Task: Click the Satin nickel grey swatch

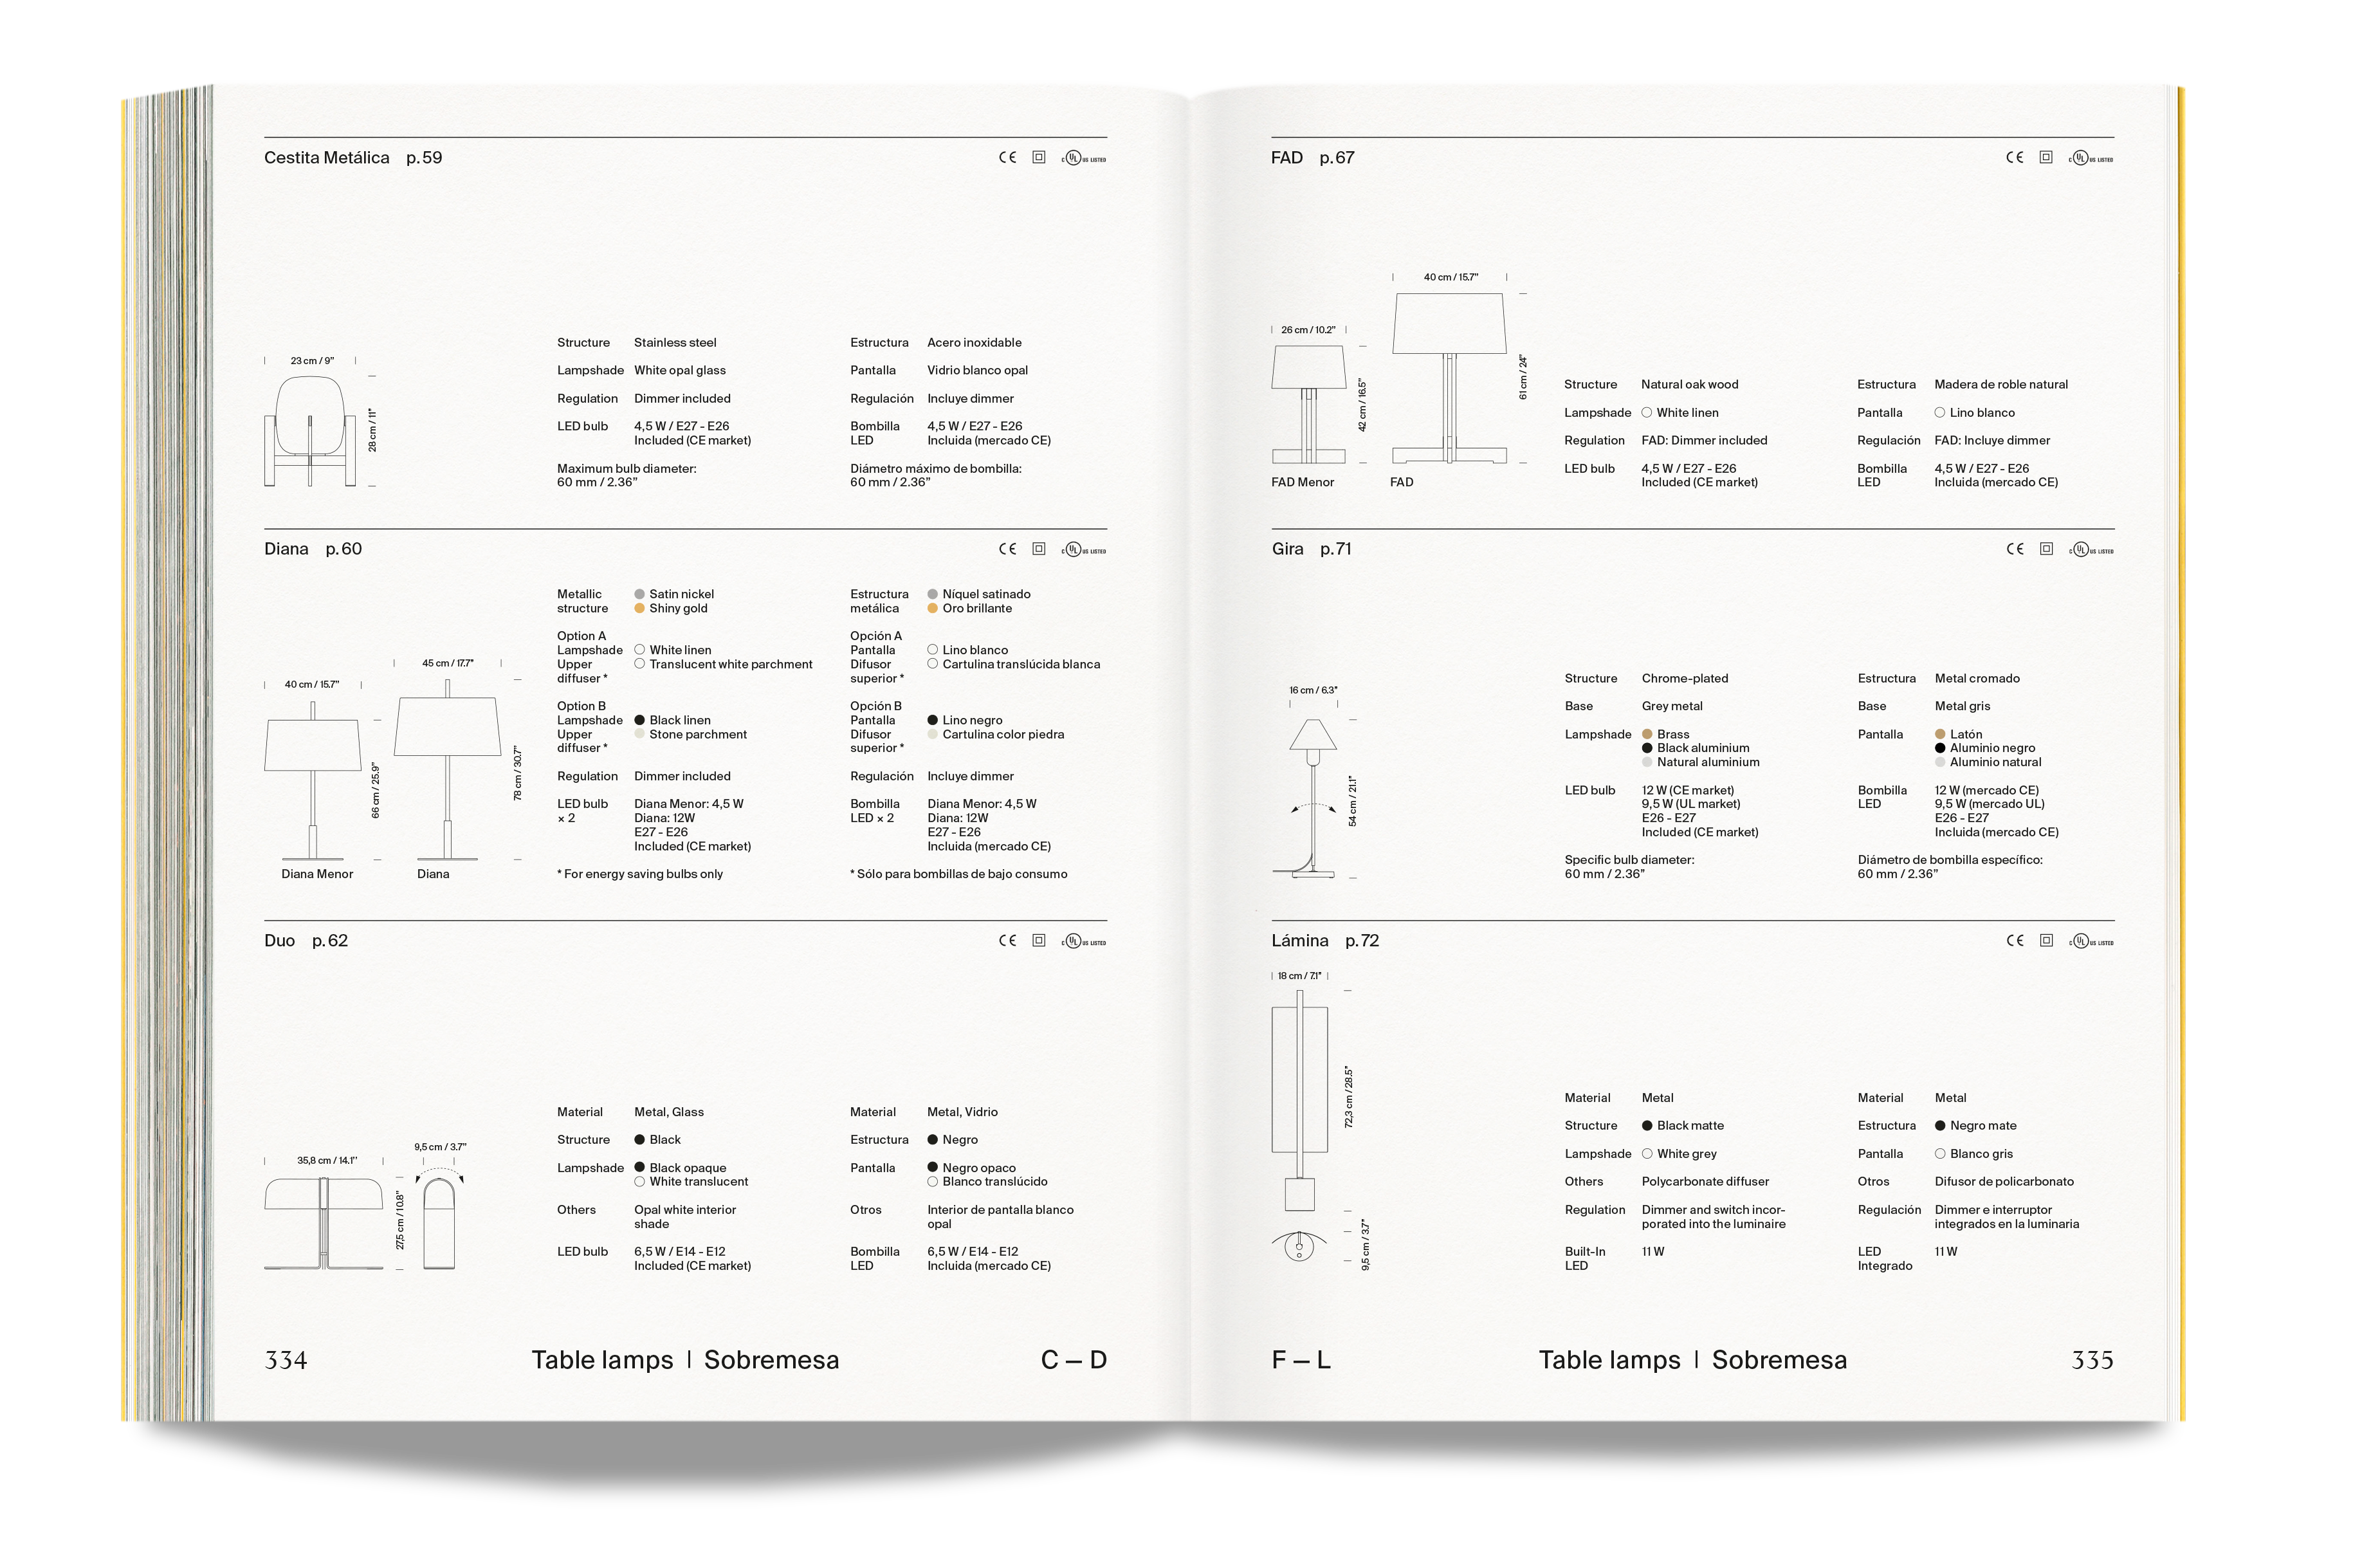Action: click(640, 594)
